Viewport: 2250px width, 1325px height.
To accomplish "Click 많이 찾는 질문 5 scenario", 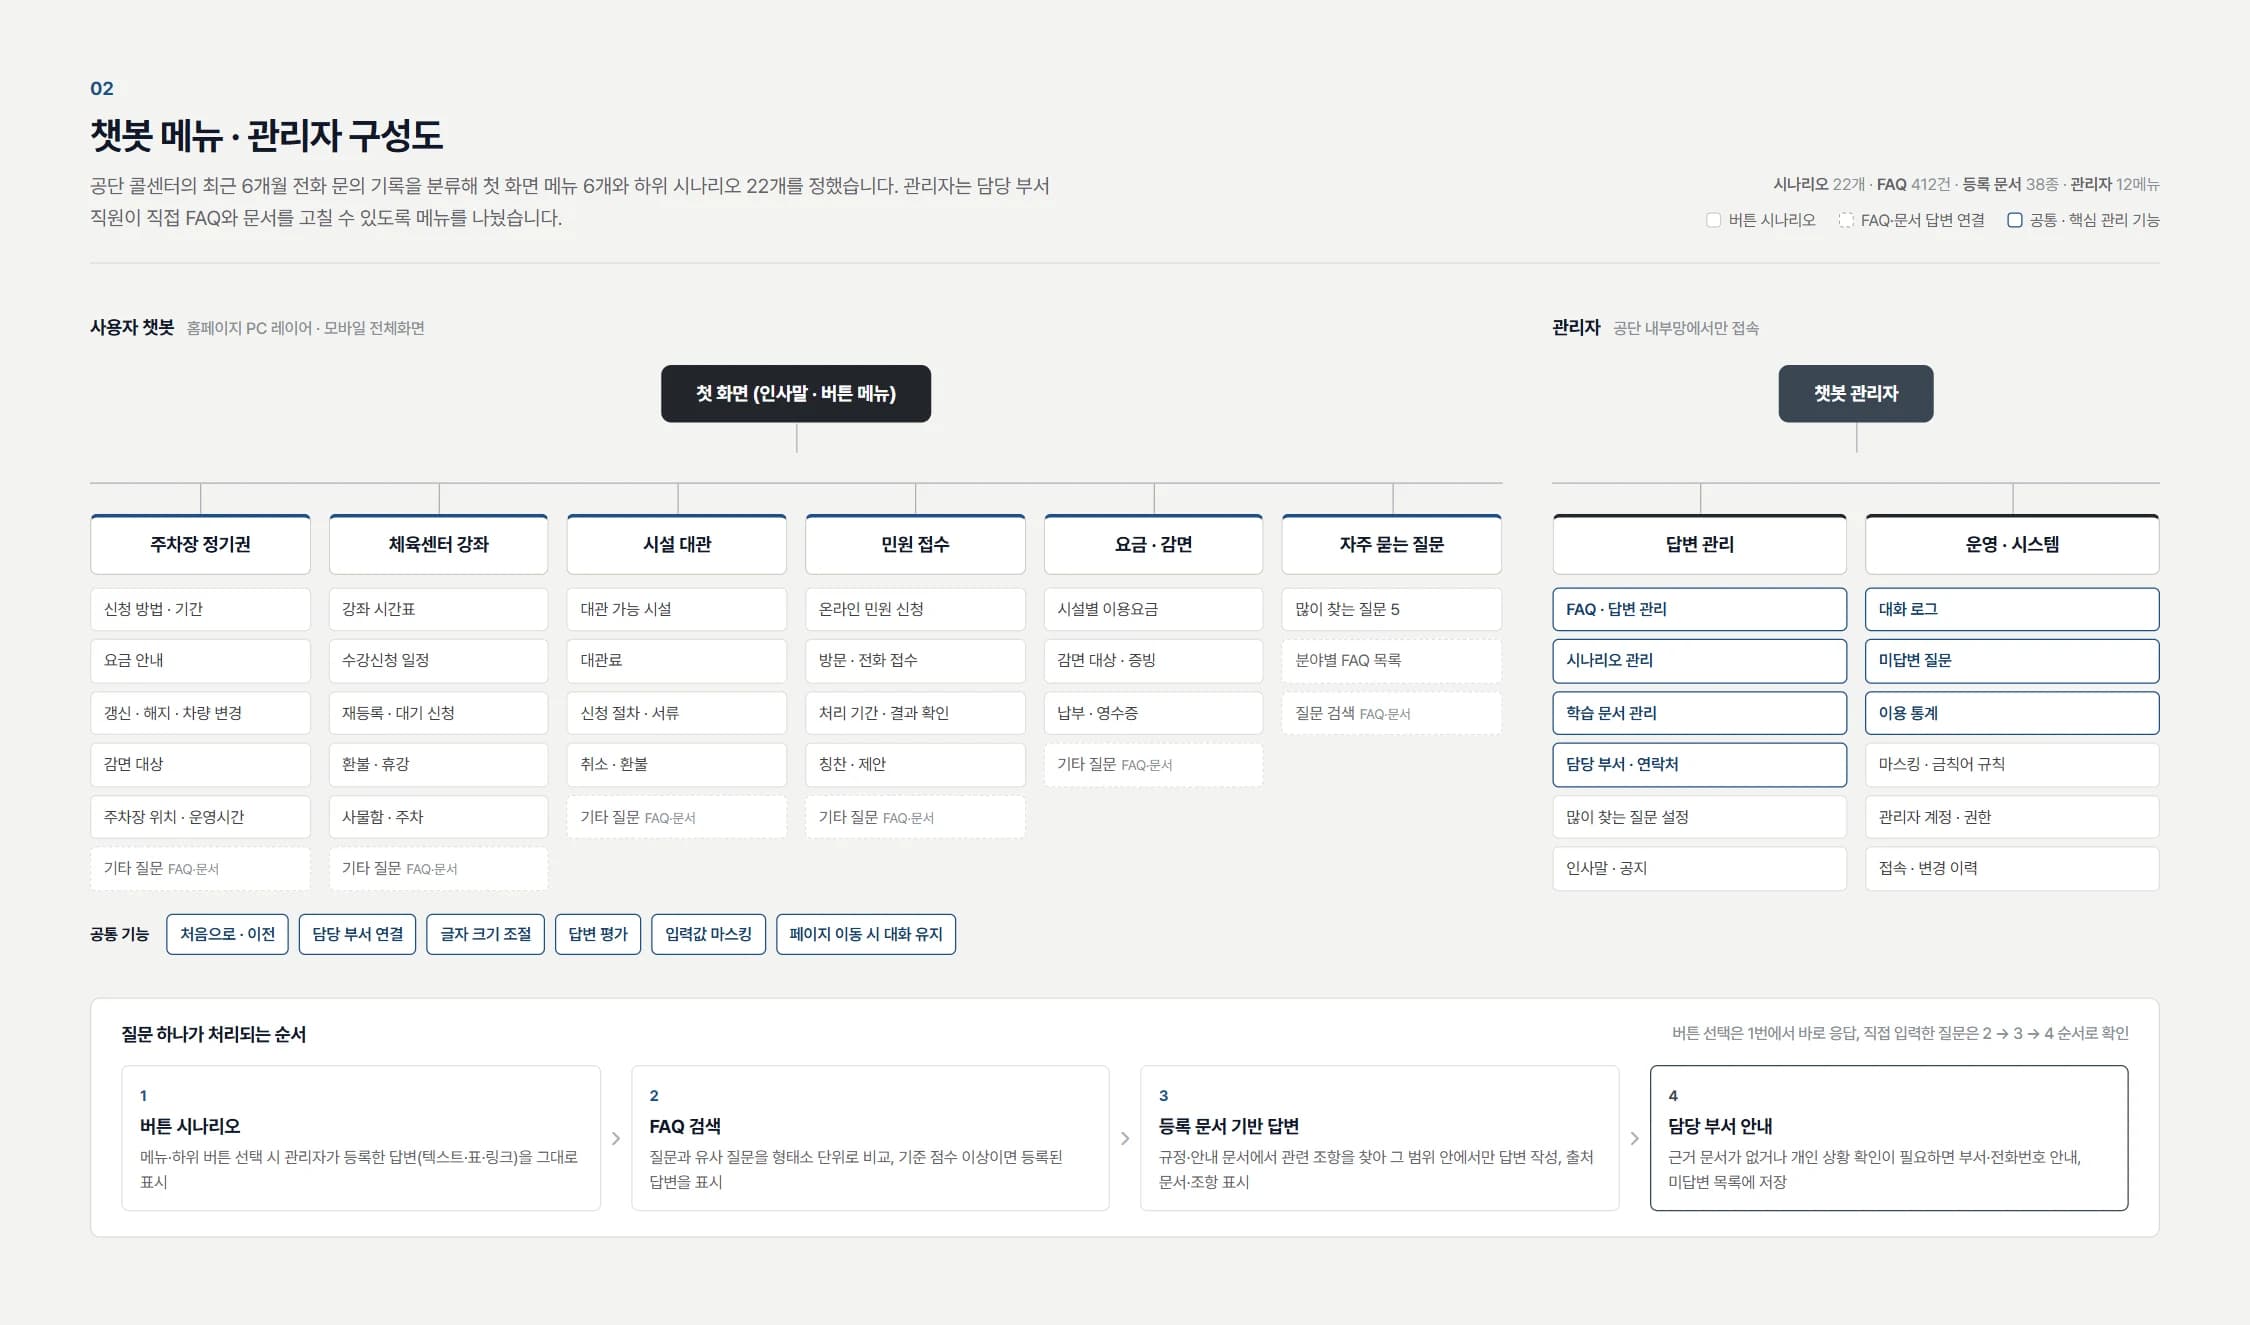I will coord(1392,609).
